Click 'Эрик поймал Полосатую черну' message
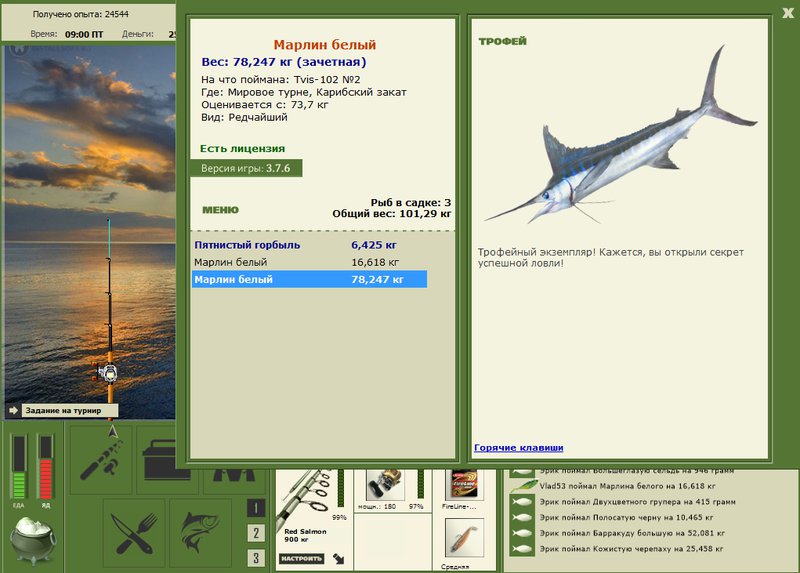Viewport: 800px width, 573px height. tap(626, 517)
